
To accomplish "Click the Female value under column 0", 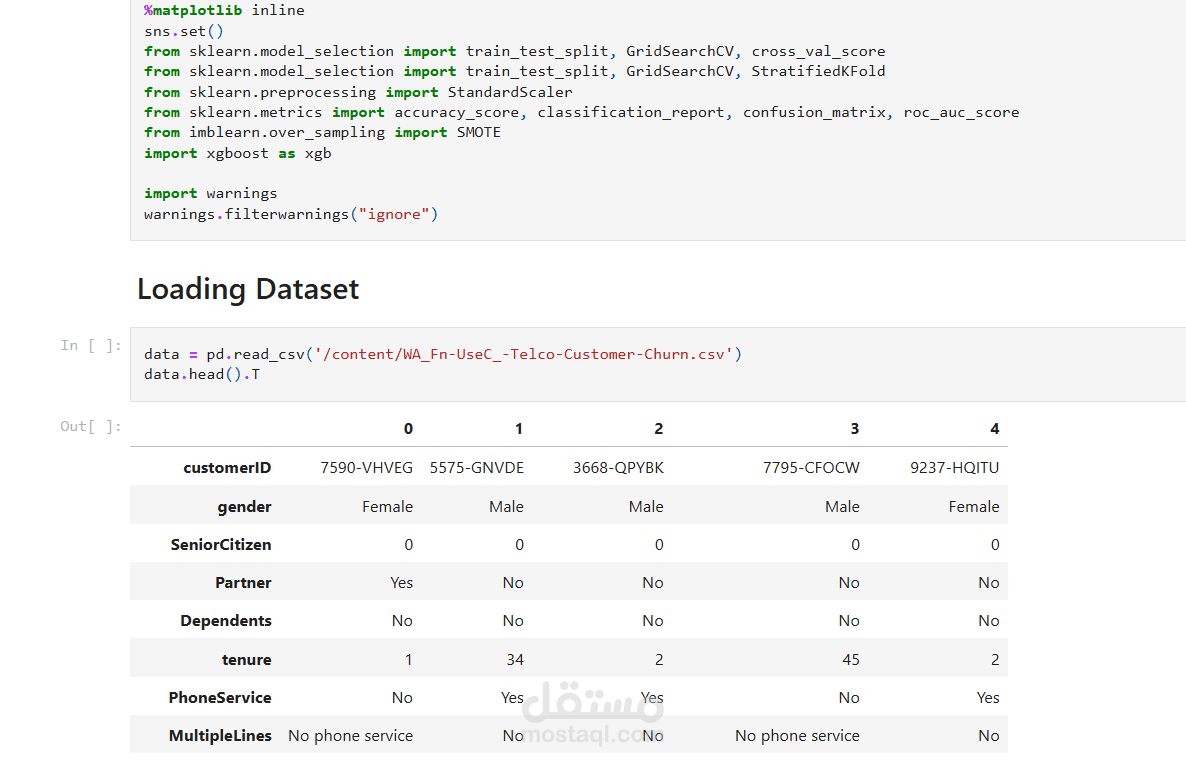I will tap(387, 506).
